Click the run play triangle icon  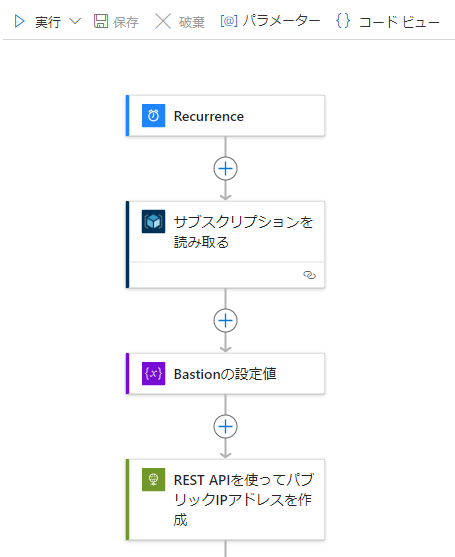pyautogui.click(x=19, y=21)
